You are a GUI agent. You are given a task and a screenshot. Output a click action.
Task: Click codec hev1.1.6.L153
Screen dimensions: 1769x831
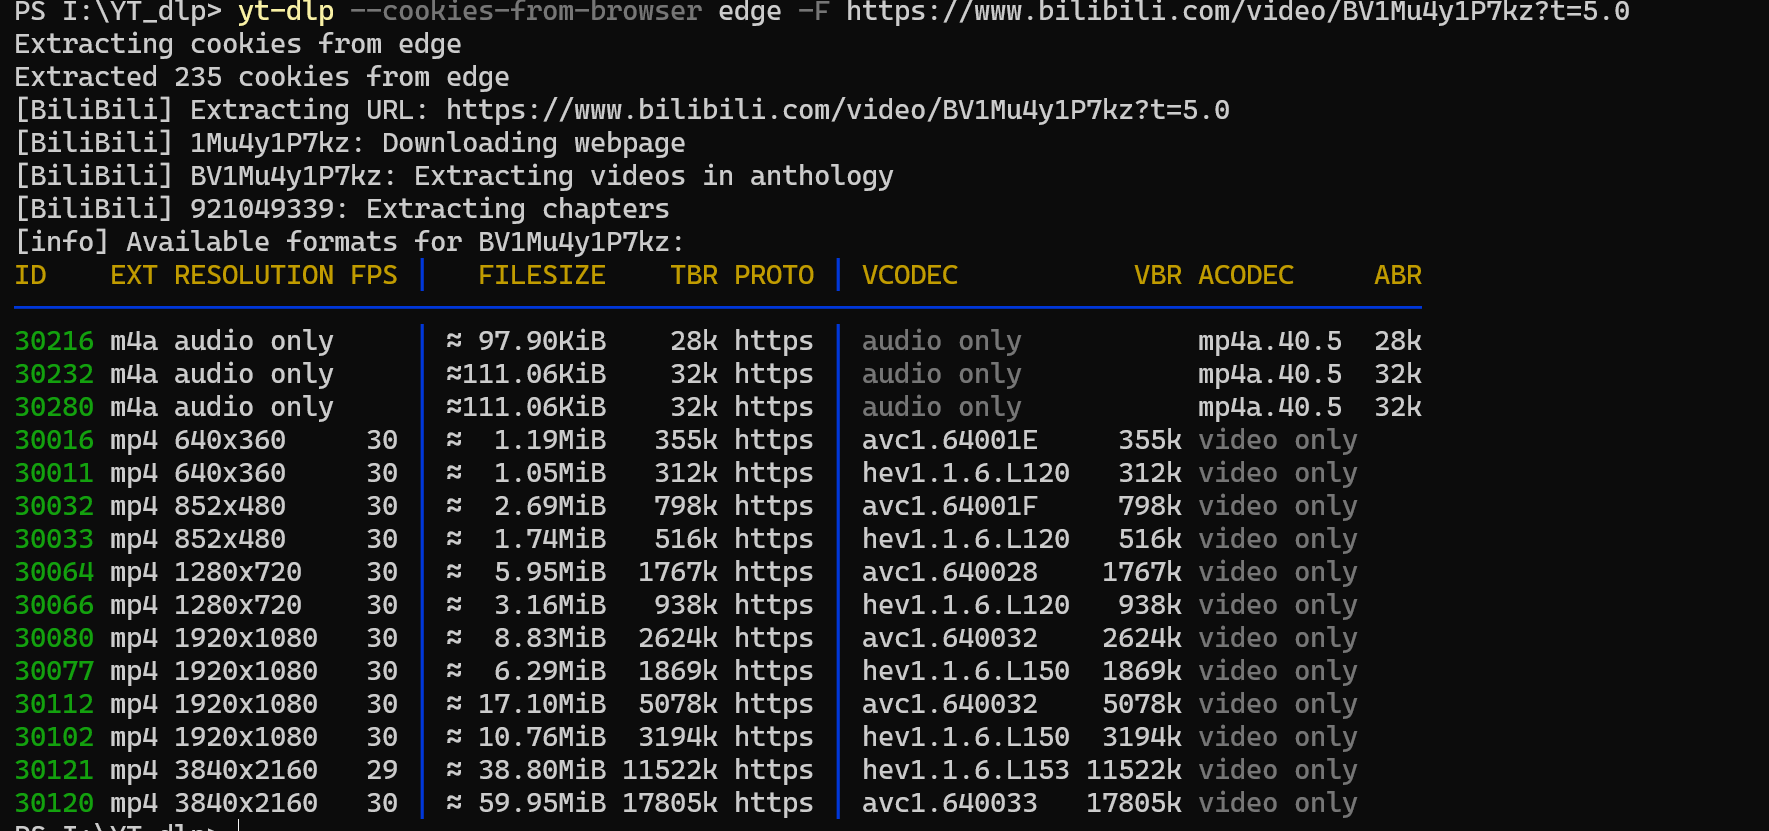click(x=966, y=770)
